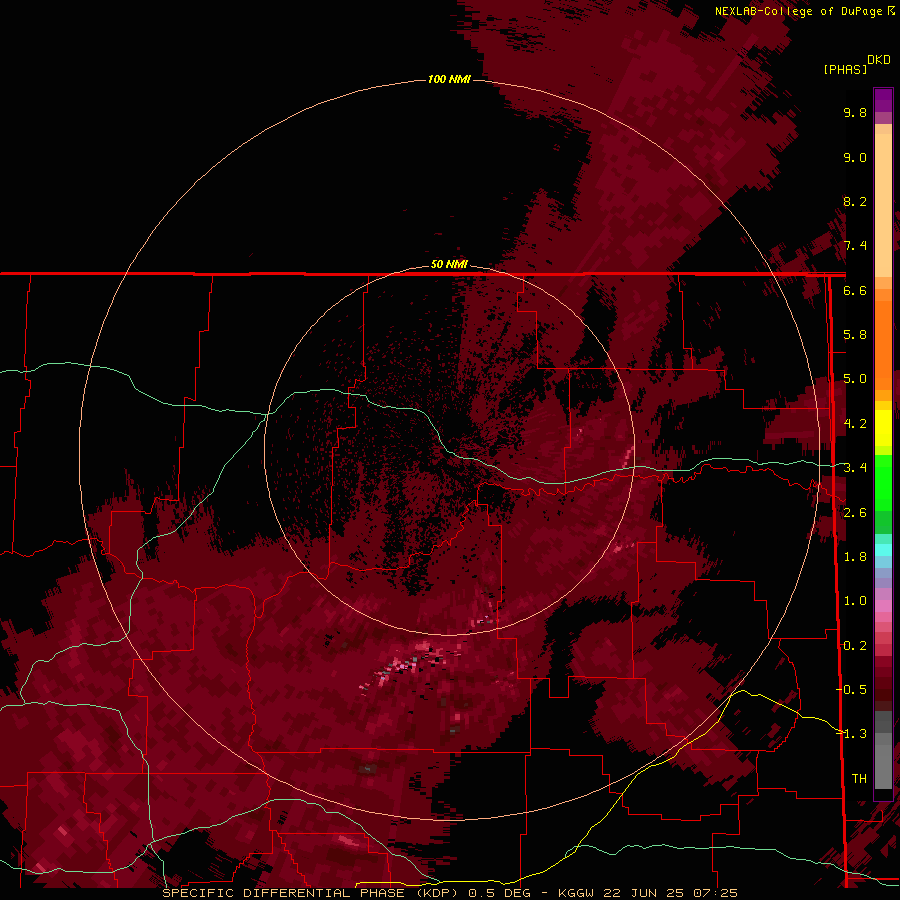Click the SPECIFIC DIFFERENTIAL PHASE (KDP) caption
900x900 pixels.
[311, 893]
